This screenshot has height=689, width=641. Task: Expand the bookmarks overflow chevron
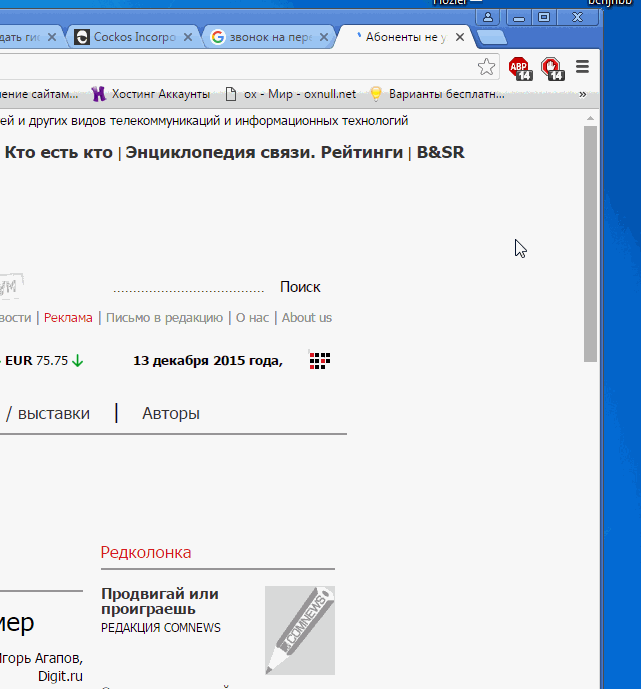click(x=583, y=94)
